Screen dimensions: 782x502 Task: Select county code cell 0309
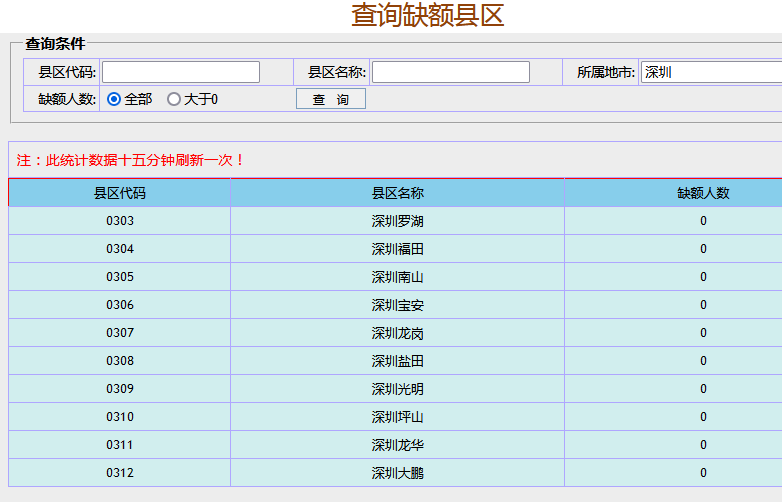point(120,388)
